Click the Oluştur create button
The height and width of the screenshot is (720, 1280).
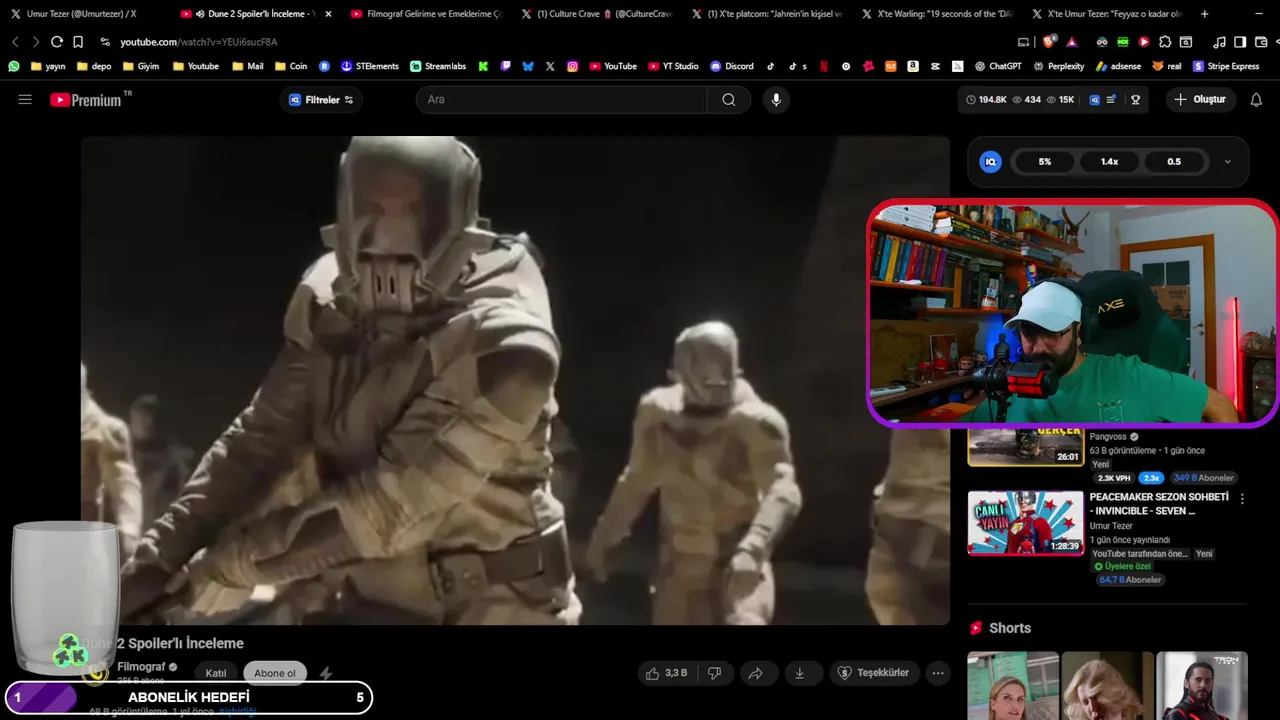tap(1200, 100)
